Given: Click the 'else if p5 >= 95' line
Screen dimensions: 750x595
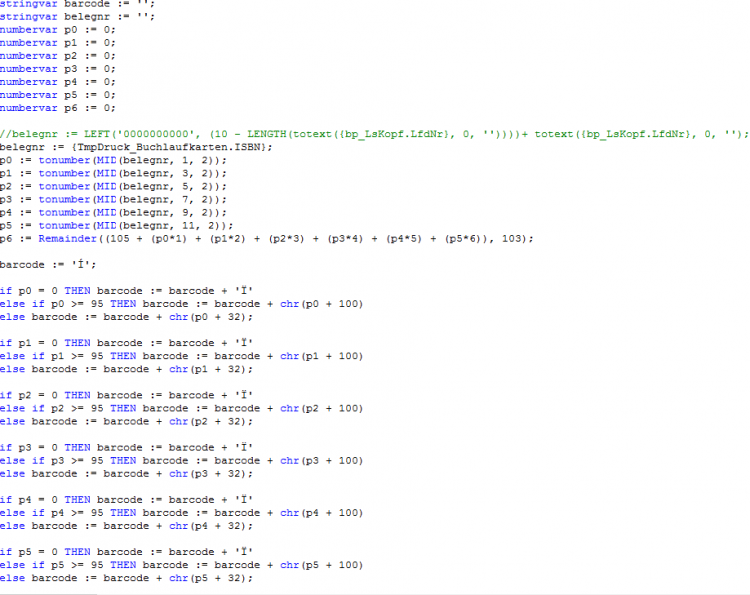Looking at the screenshot, I should pos(182,565).
